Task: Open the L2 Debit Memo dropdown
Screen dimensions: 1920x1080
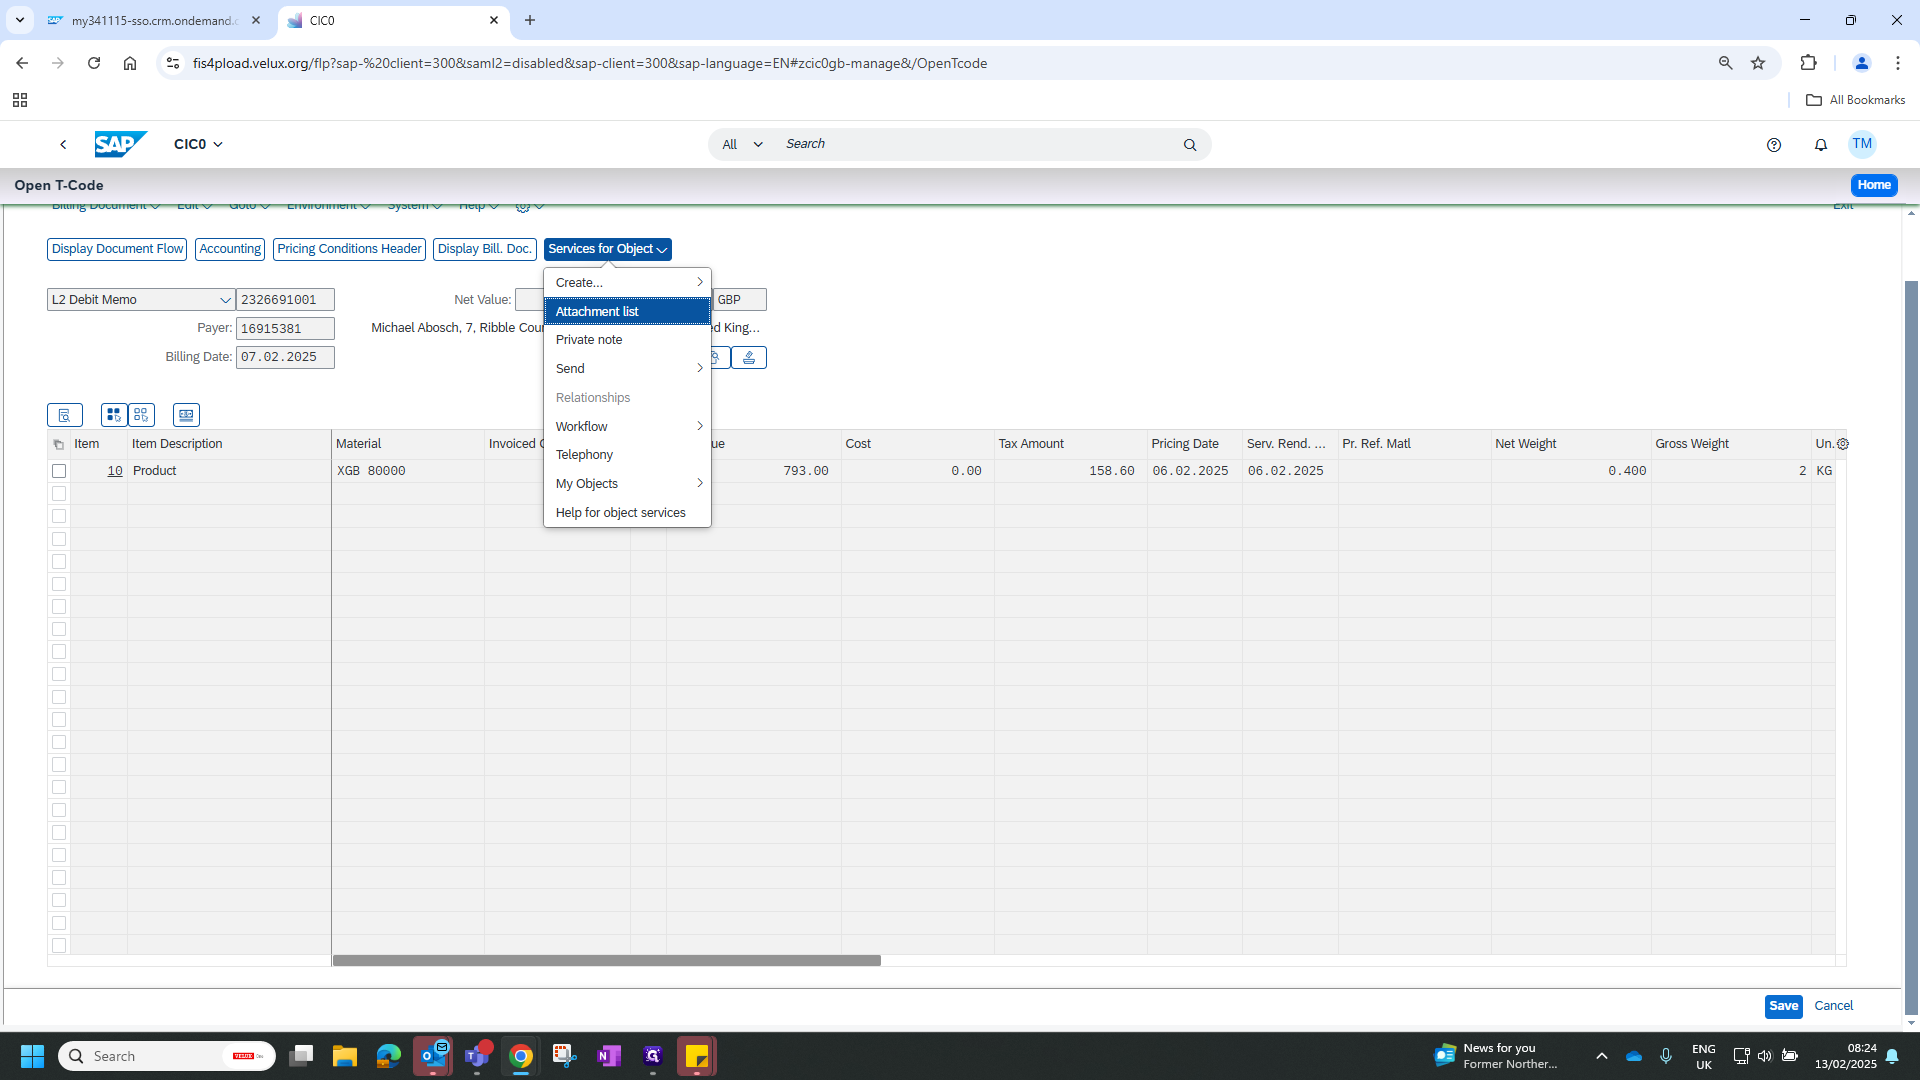Action: [x=225, y=300]
